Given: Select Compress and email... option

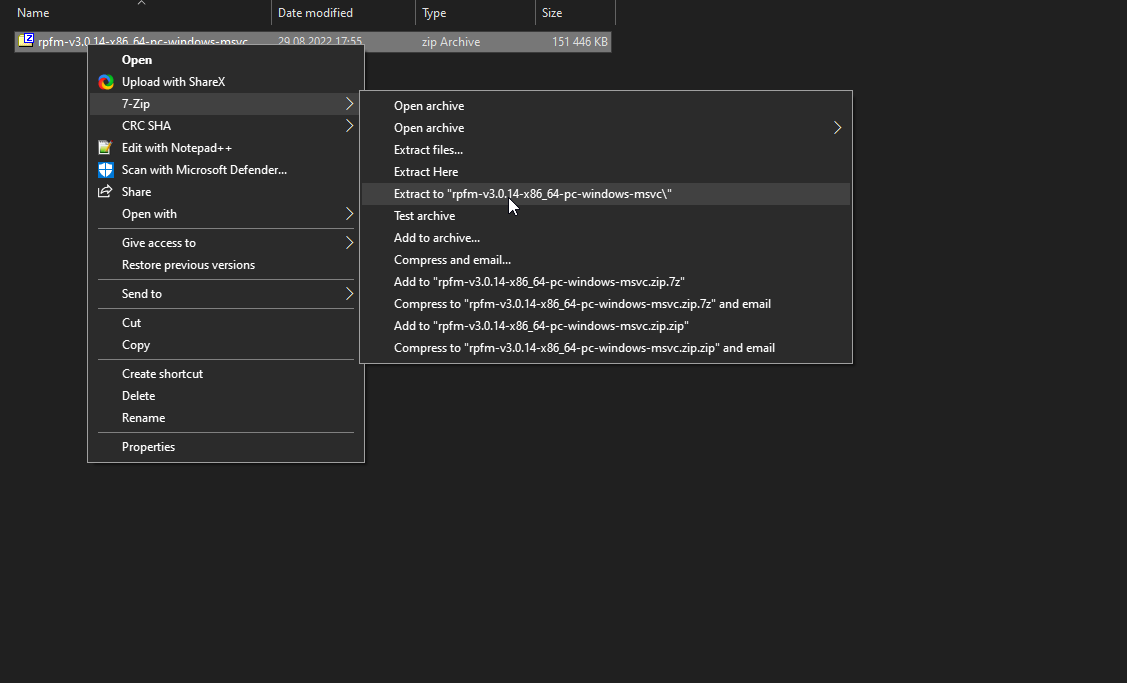Looking at the screenshot, I should coord(606,260).
